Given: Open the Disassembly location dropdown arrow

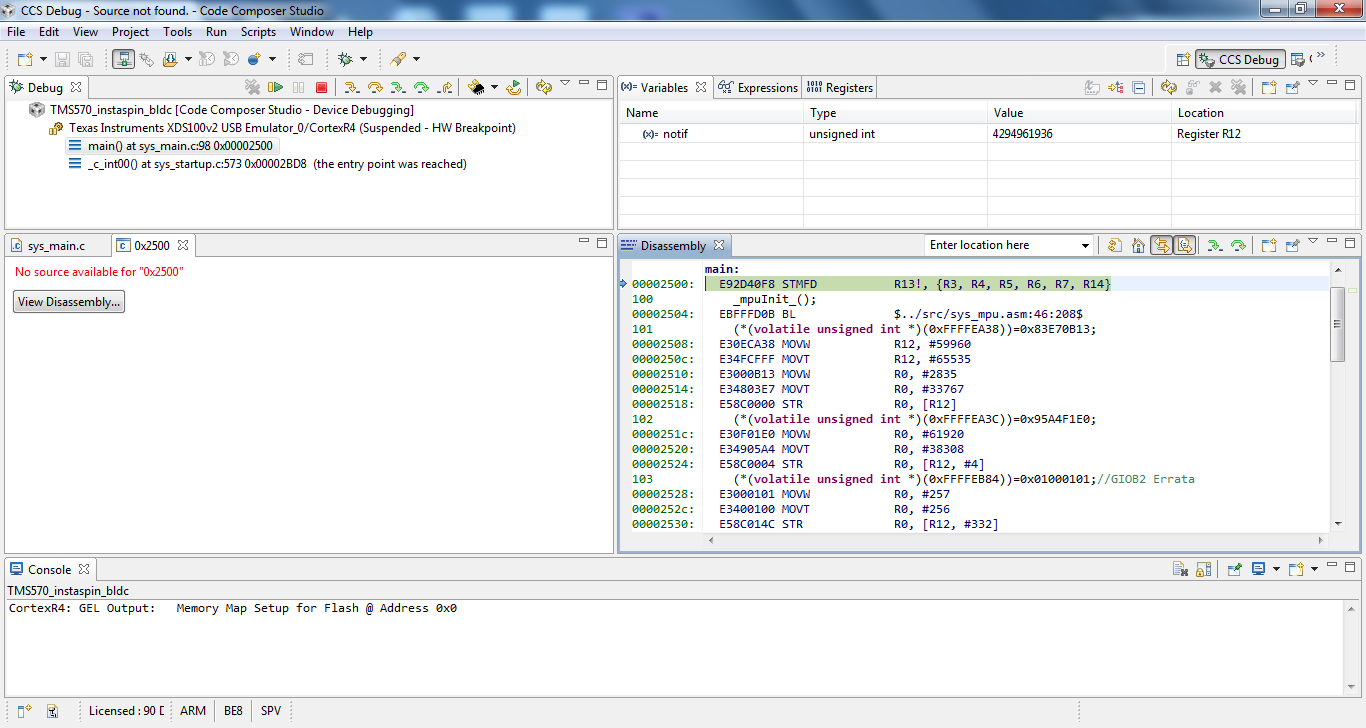Looking at the screenshot, I should click(x=1085, y=246).
